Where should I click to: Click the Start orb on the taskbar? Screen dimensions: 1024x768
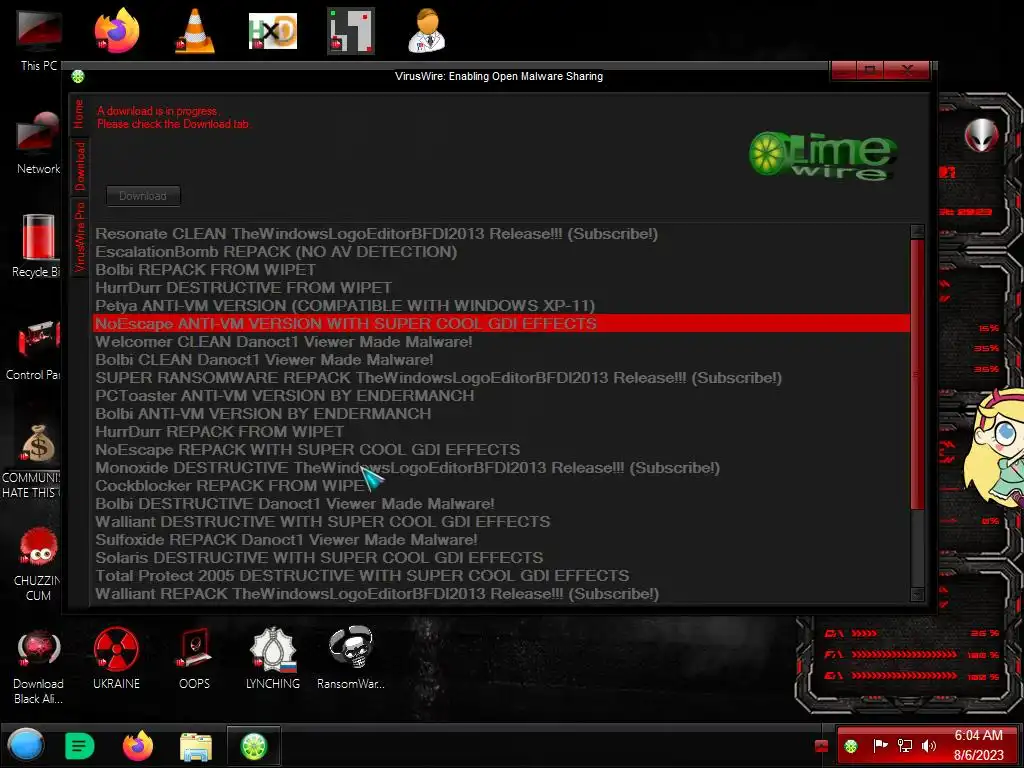point(25,745)
